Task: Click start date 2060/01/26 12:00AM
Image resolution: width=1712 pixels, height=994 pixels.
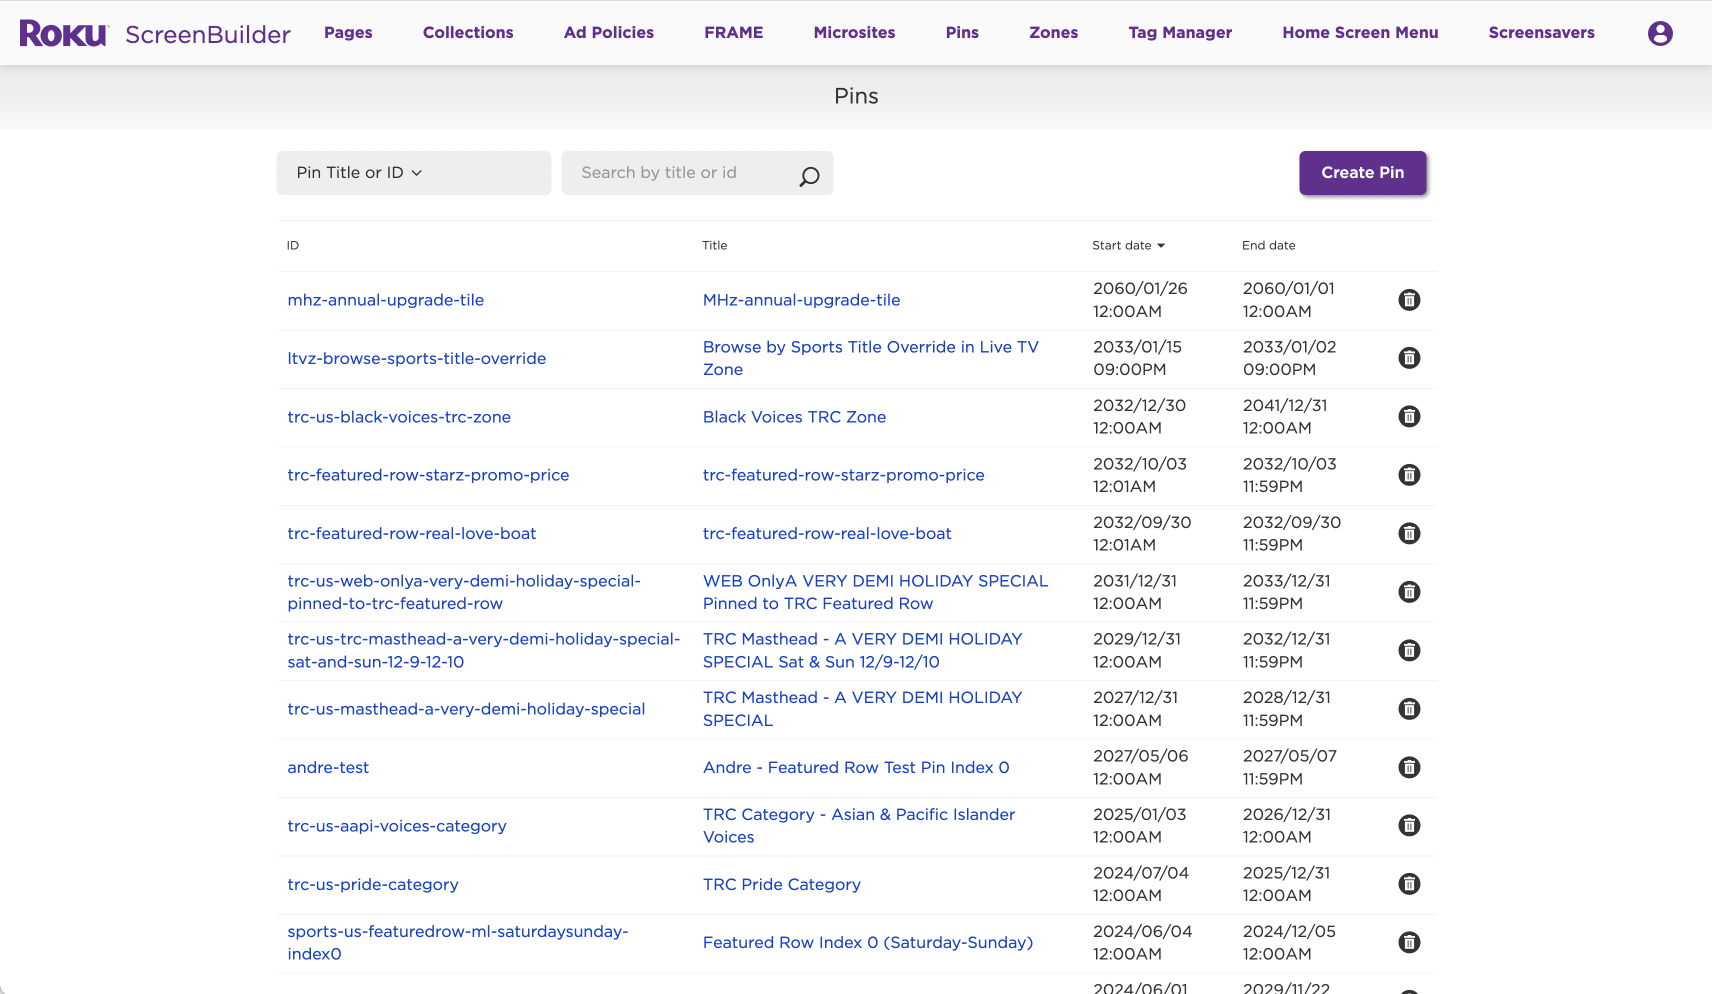Action: (1140, 300)
